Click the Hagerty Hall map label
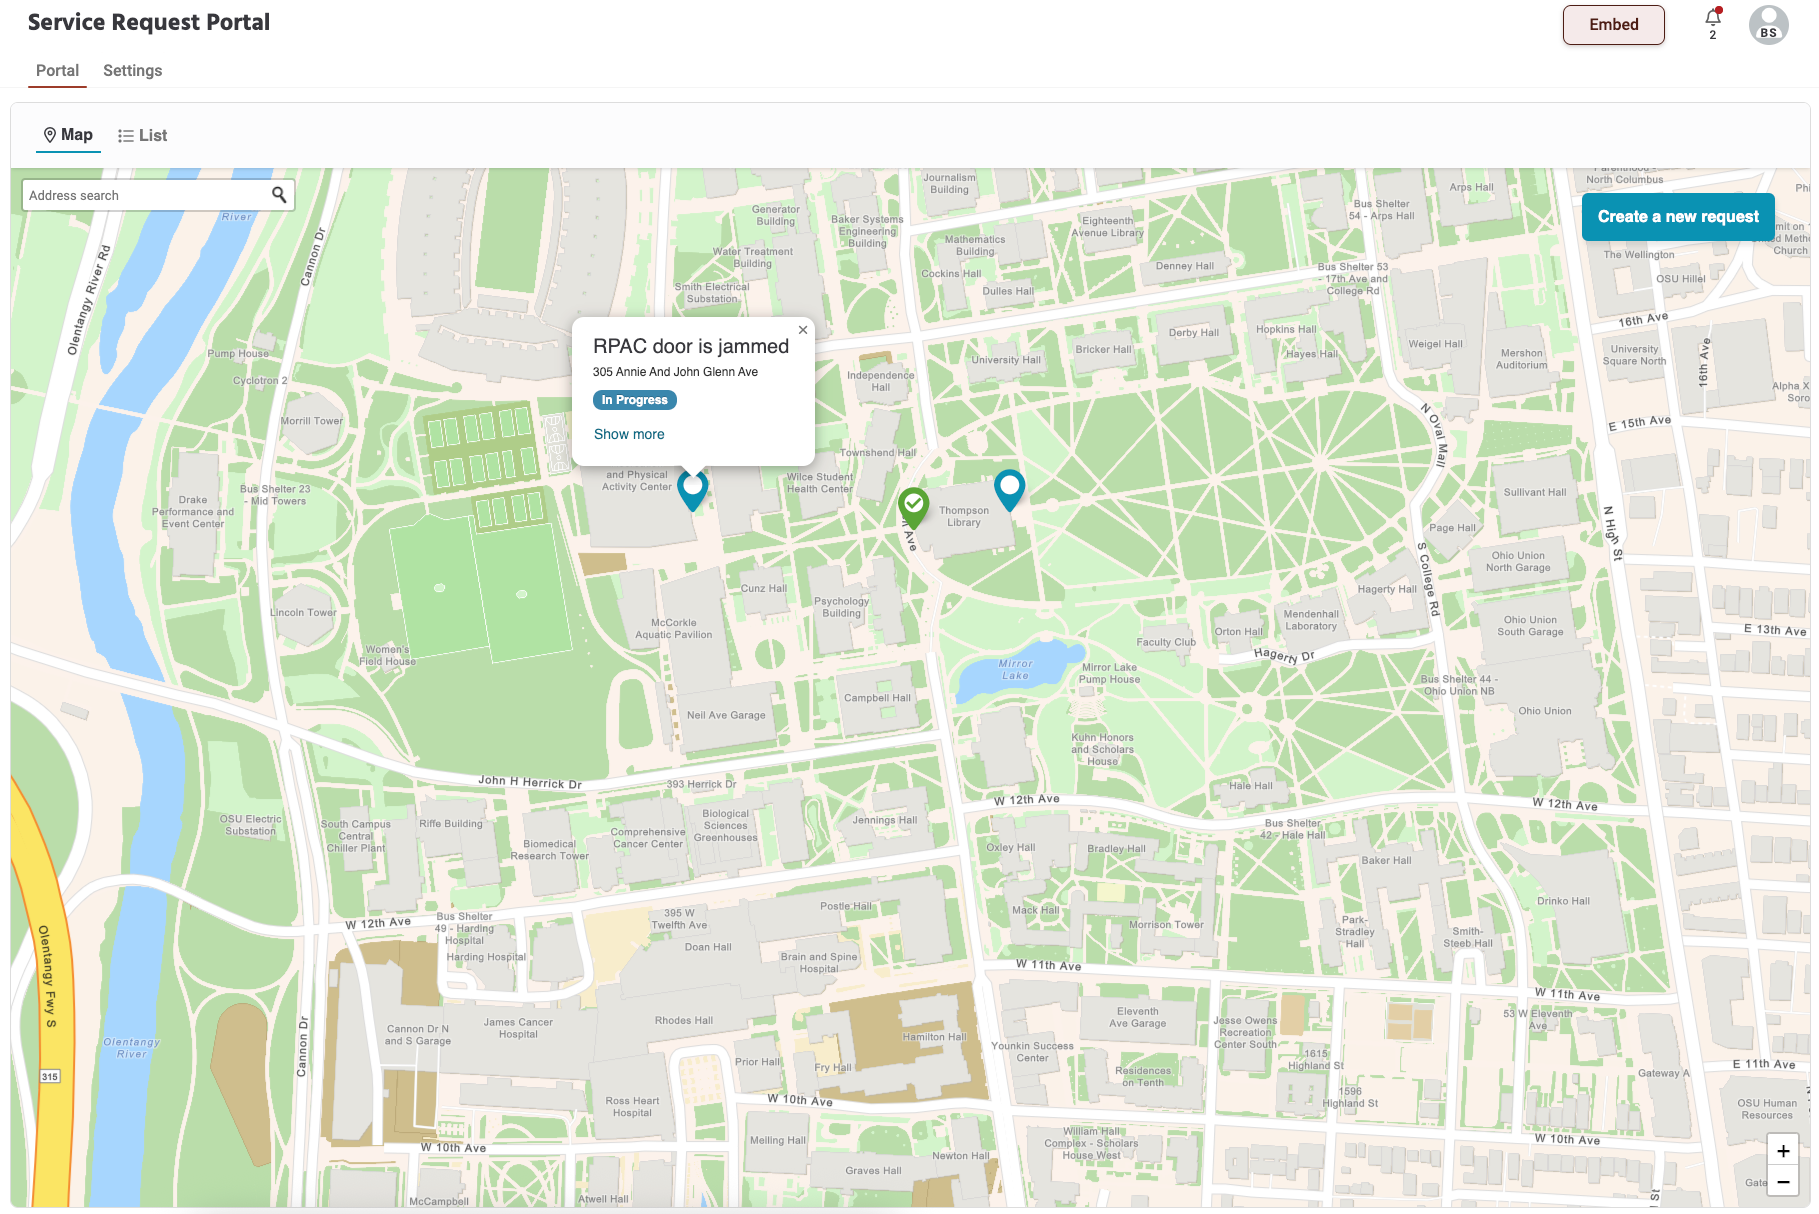This screenshot has height=1214, width=1819. (x=1386, y=589)
